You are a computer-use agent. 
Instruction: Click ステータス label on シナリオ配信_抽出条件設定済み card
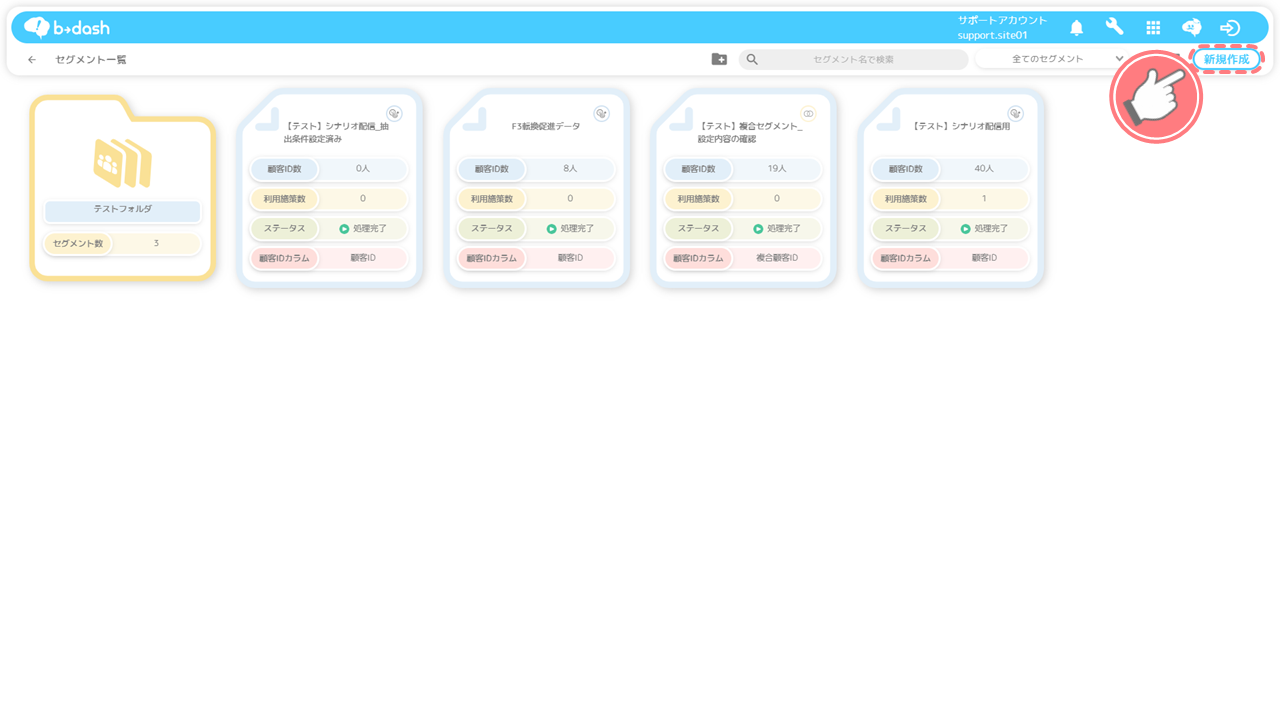coord(285,229)
